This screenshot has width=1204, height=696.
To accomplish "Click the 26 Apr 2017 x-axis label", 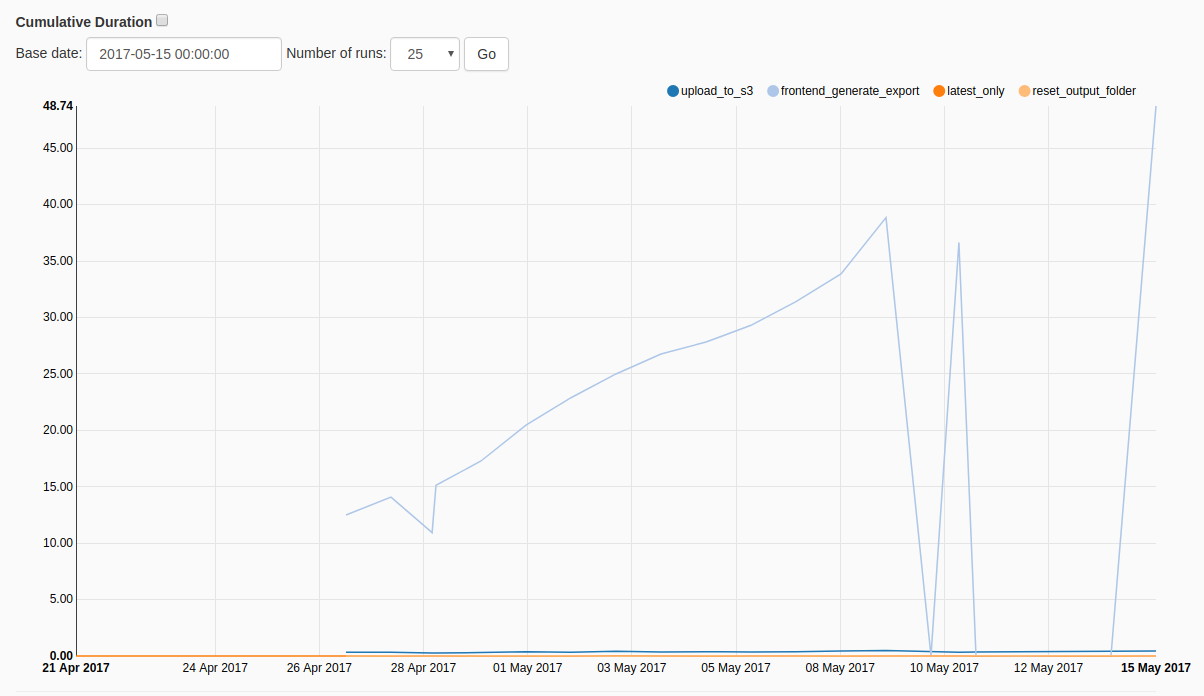I will point(319,667).
